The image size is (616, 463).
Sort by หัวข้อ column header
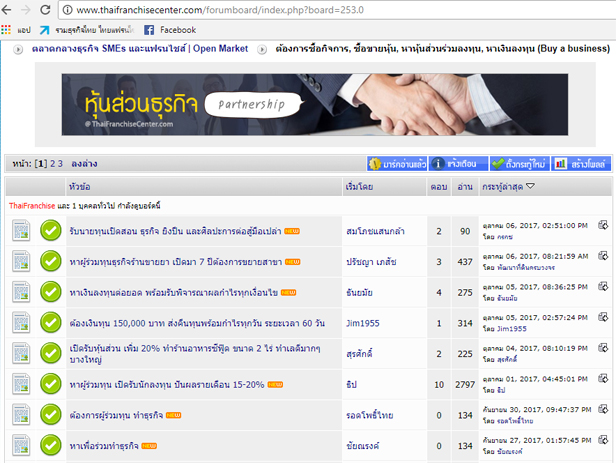coord(79,187)
